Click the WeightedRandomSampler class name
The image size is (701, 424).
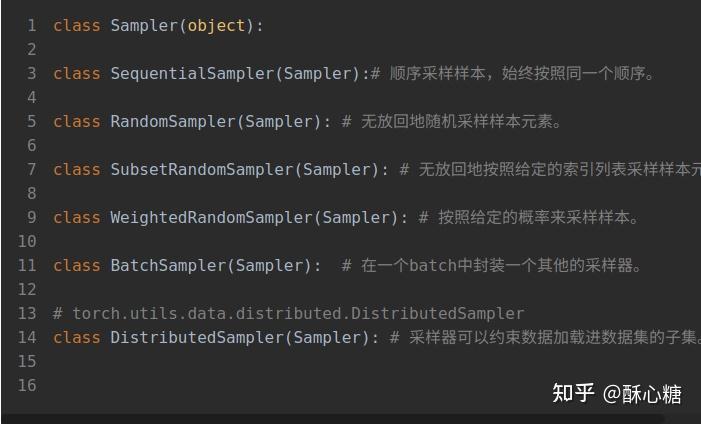pos(211,217)
